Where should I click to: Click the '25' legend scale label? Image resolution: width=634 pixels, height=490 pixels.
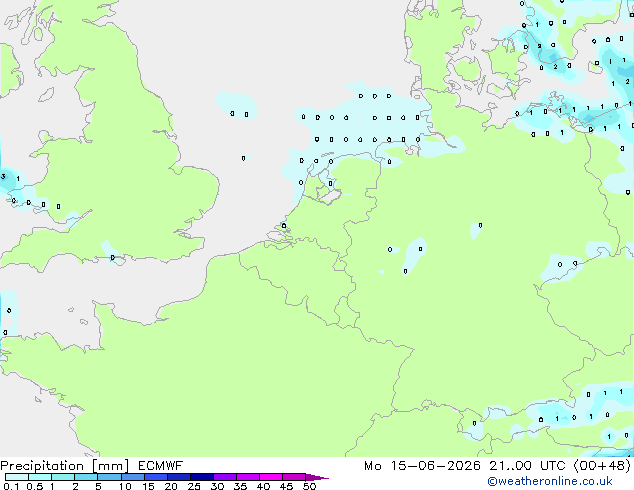(x=194, y=486)
